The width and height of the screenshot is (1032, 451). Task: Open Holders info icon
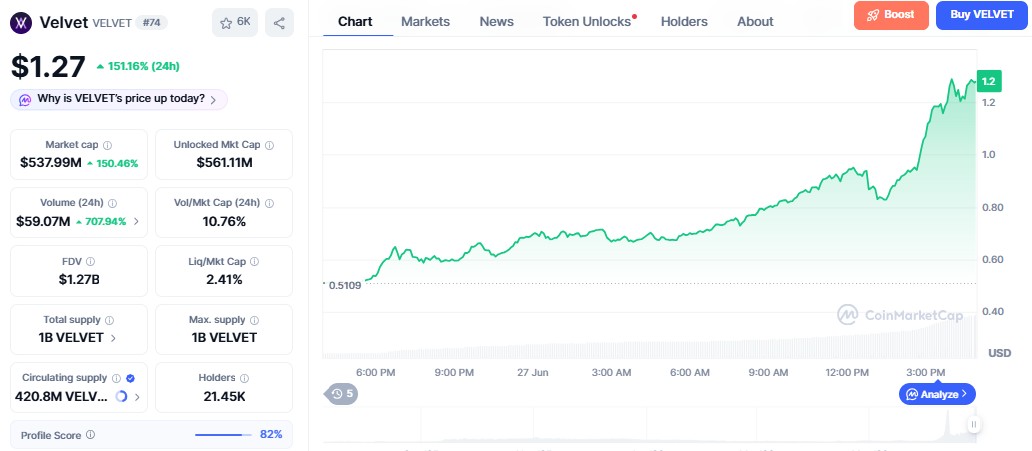244,378
